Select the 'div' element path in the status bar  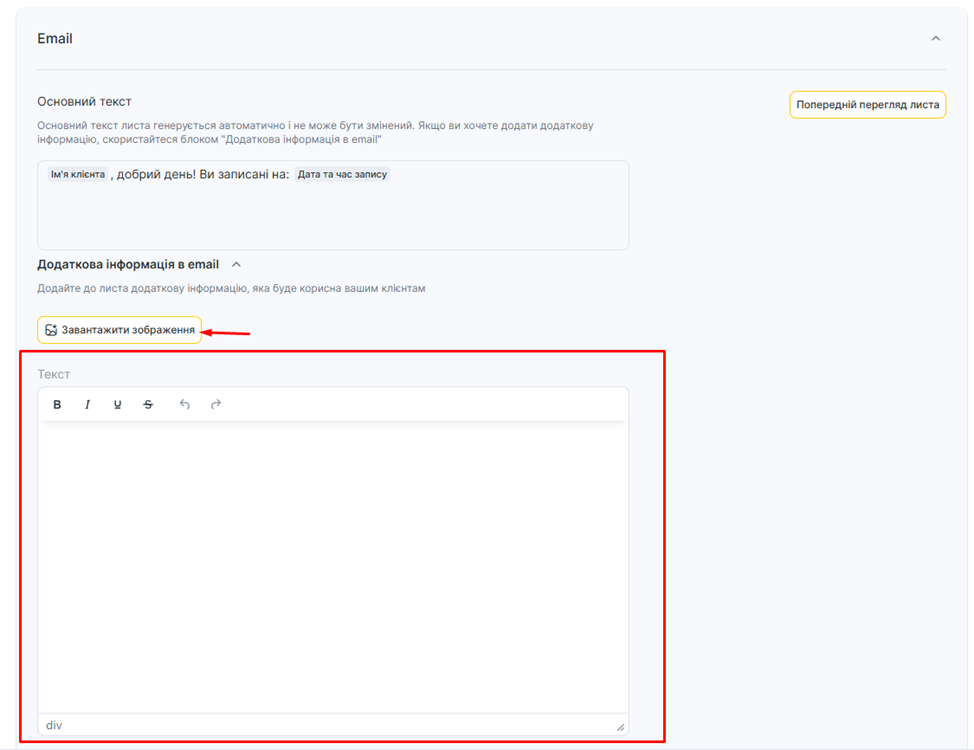54,725
